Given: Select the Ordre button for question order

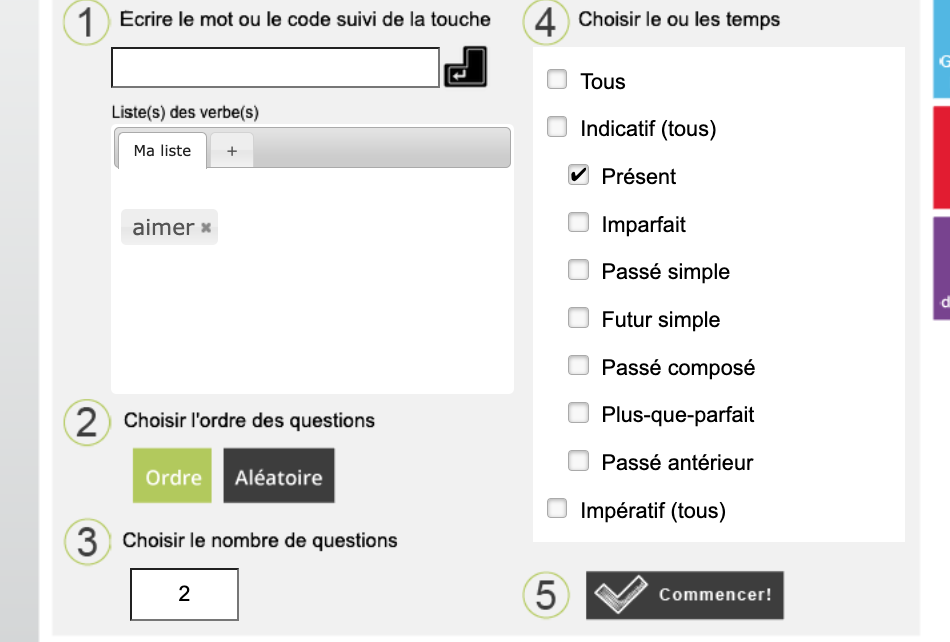Looking at the screenshot, I should tap(173, 477).
